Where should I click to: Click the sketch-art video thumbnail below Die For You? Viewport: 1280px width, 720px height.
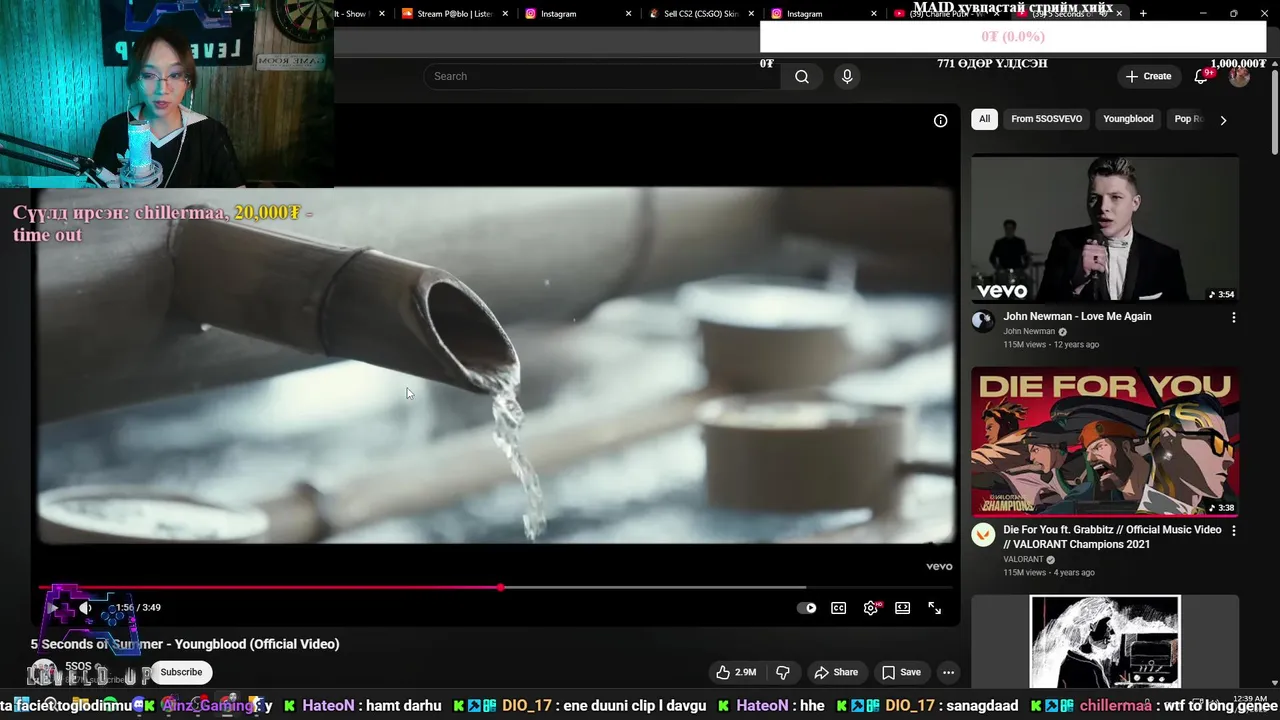point(1105,642)
